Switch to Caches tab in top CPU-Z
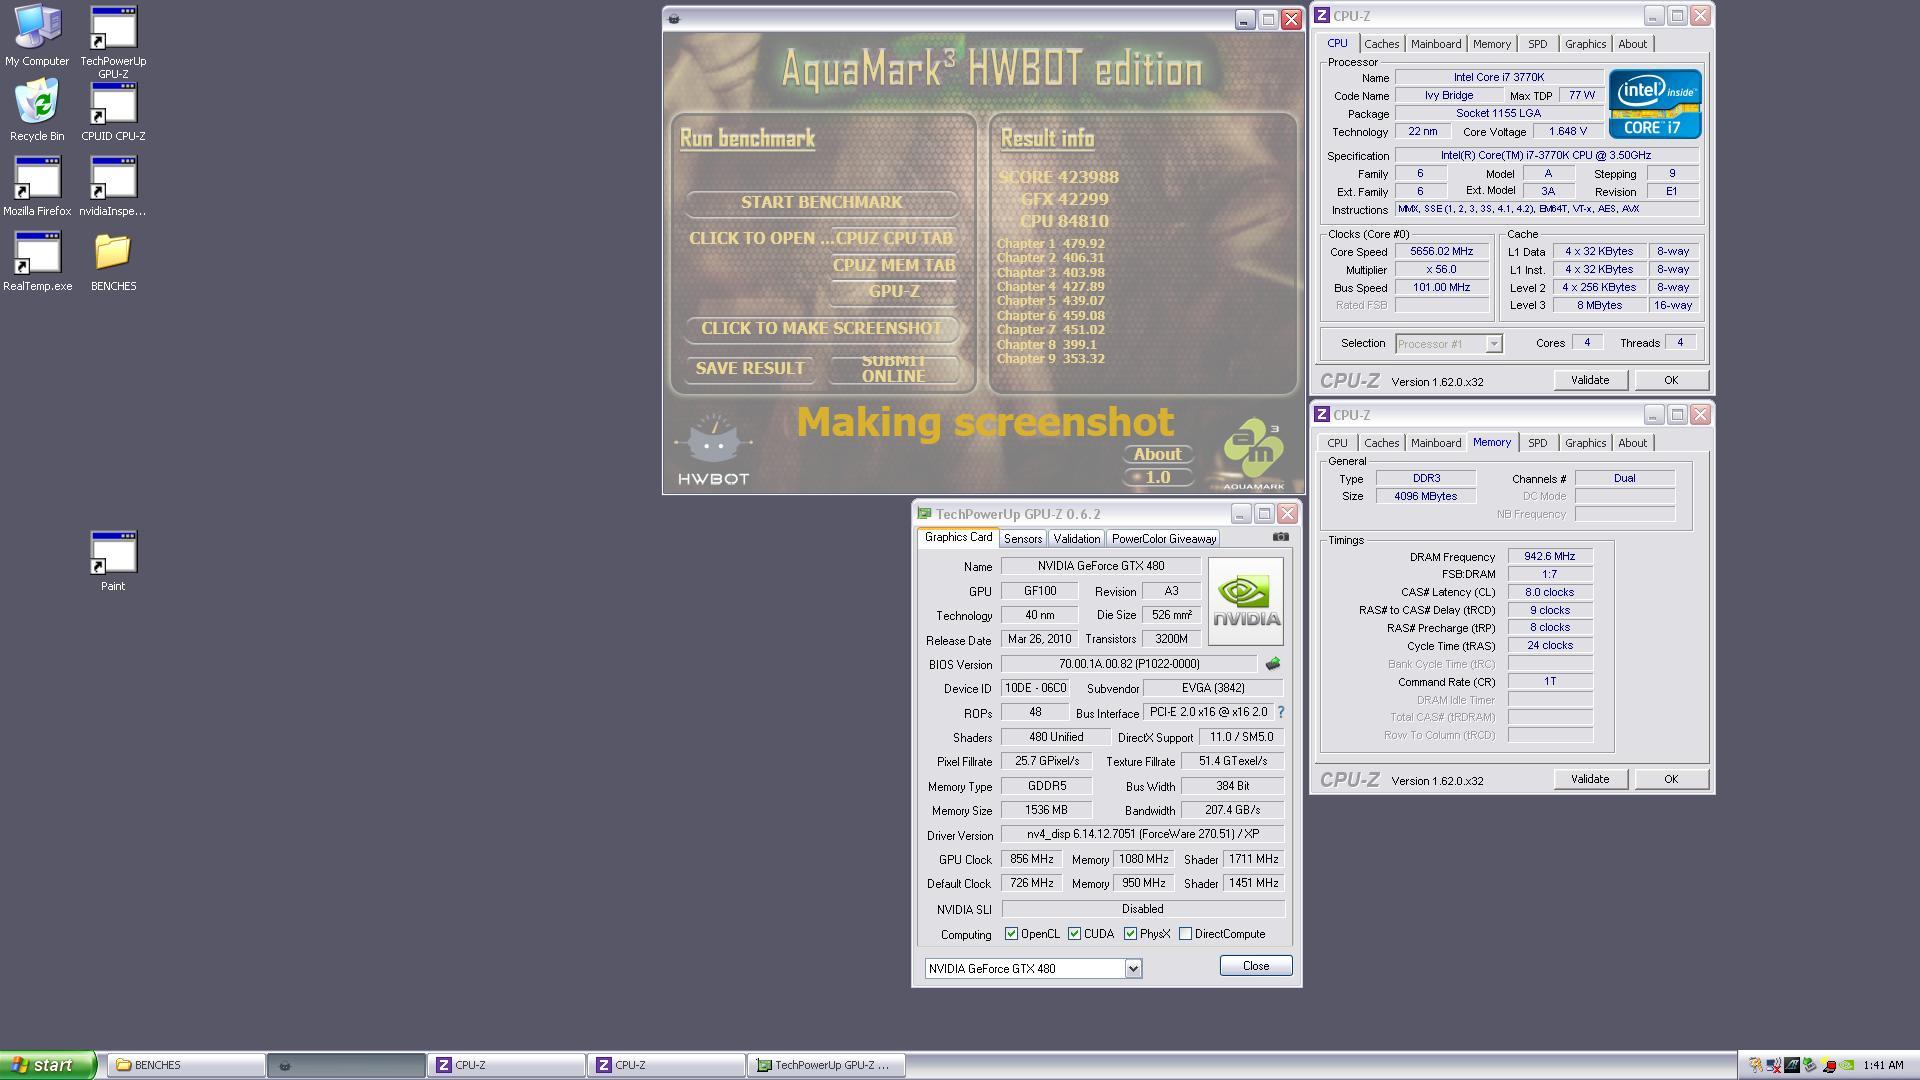Screen dimensions: 1920x1080 pyautogui.click(x=1381, y=44)
